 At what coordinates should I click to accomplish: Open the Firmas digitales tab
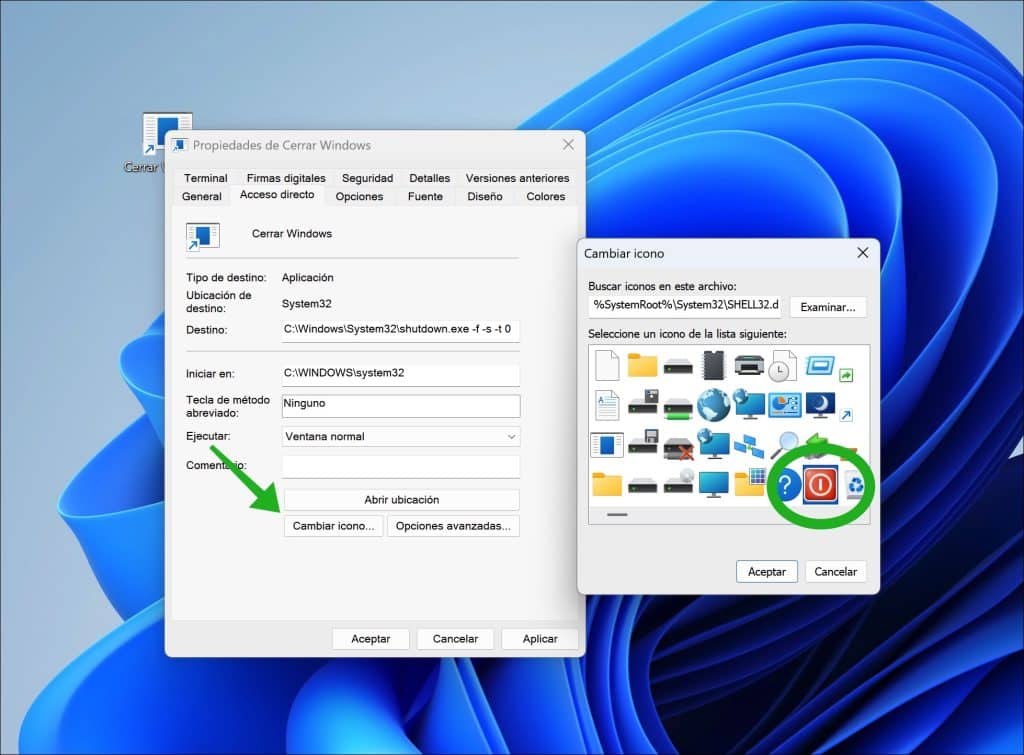[x=285, y=178]
